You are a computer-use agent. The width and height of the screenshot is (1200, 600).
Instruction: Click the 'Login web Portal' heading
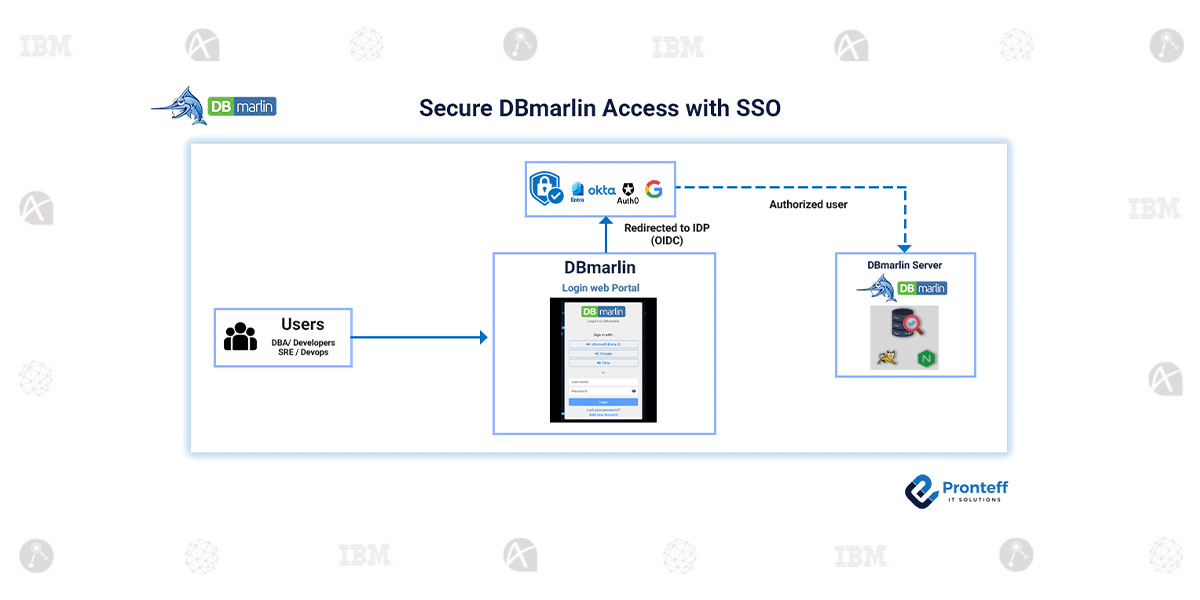pyautogui.click(x=601, y=288)
